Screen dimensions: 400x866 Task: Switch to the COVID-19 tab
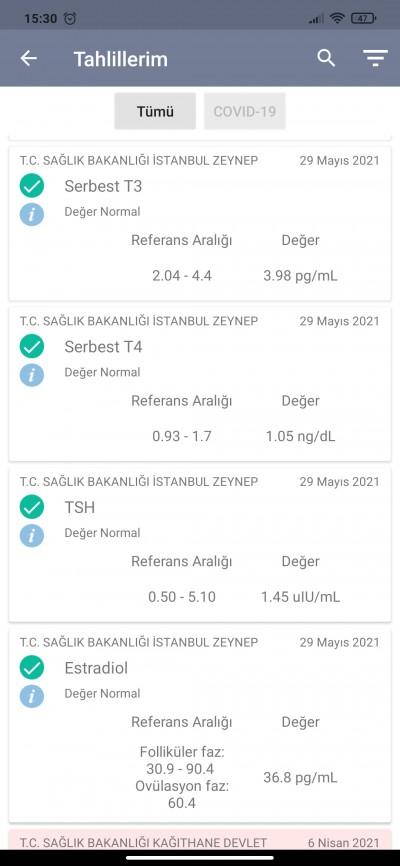click(x=245, y=112)
